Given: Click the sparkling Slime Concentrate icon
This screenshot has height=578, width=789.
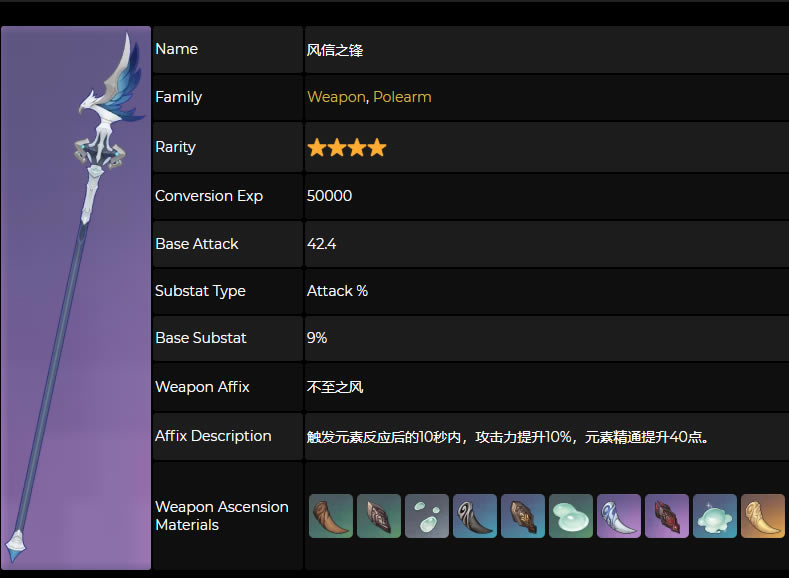Looking at the screenshot, I should tap(715, 516).
